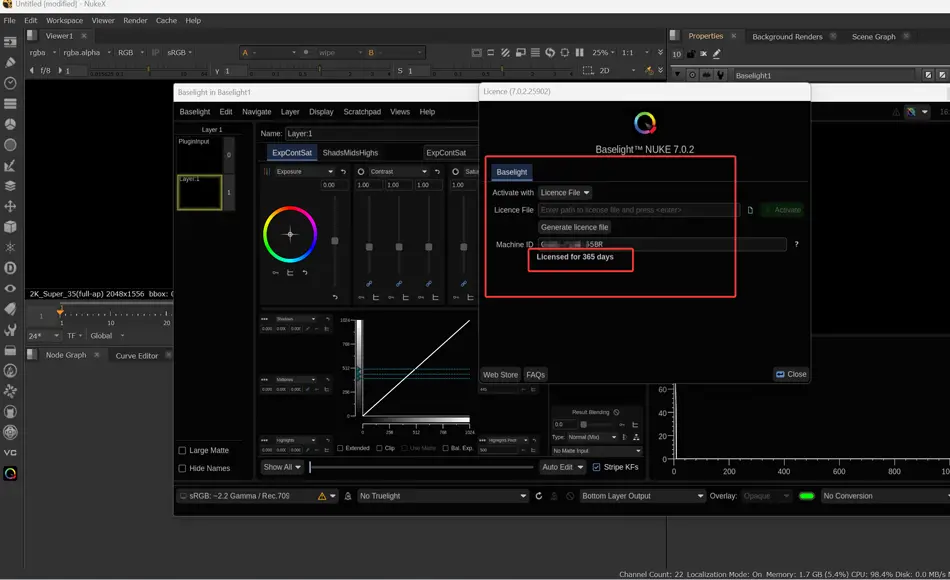
Task: Toggle the green overlay indicator switch
Action: coord(806,496)
